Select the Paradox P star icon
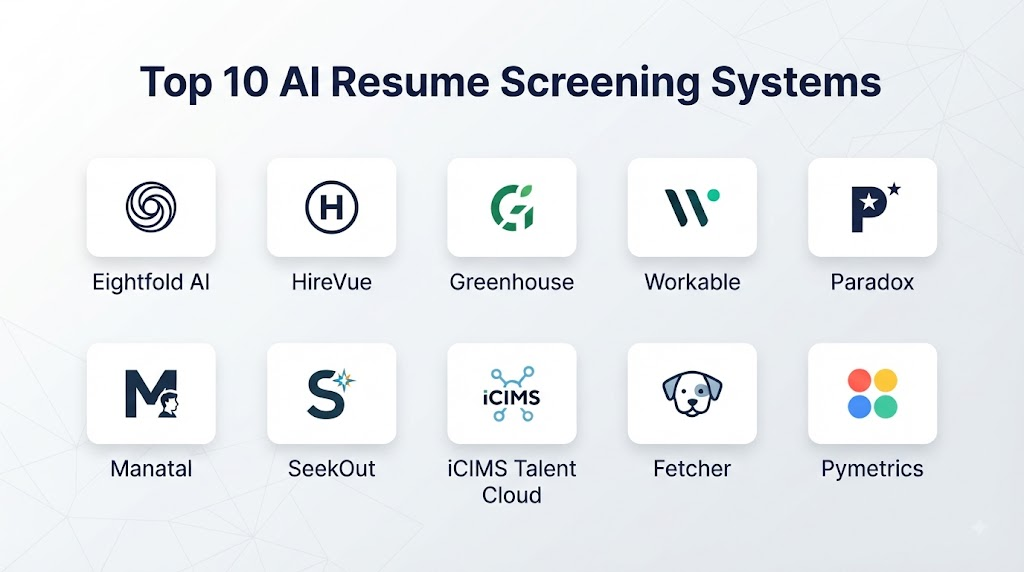Viewport: 1024px width, 572px height. [x=875, y=208]
